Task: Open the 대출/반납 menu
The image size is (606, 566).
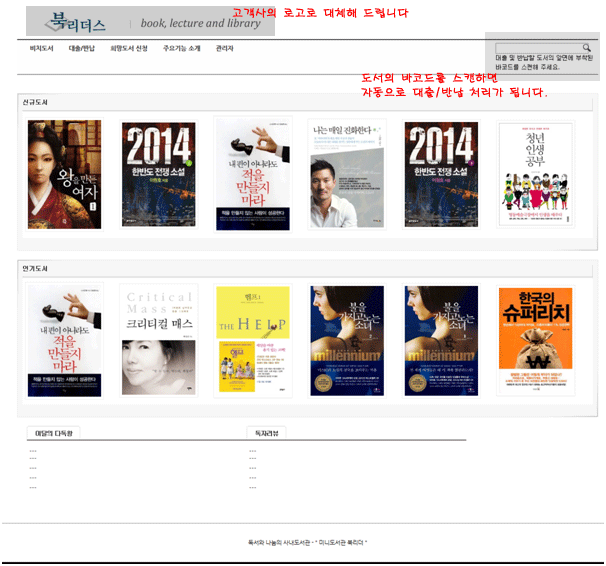Action: [x=82, y=48]
